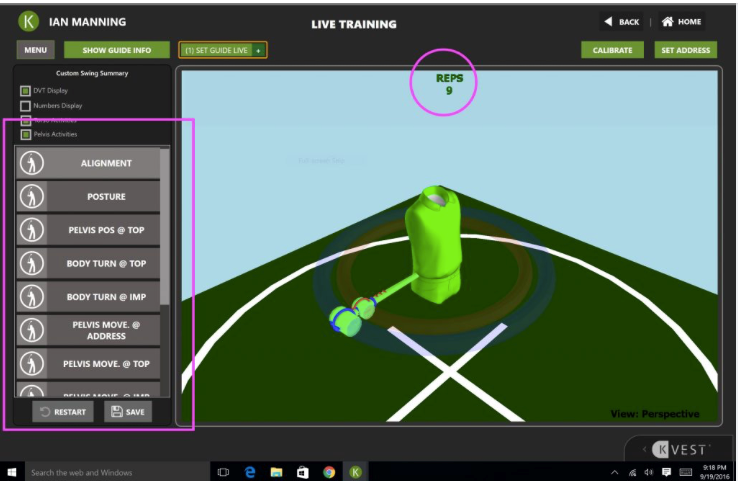Open Microsoft Edge from the taskbar
The height and width of the screenshot is (481, 738).
click(250, 472)
